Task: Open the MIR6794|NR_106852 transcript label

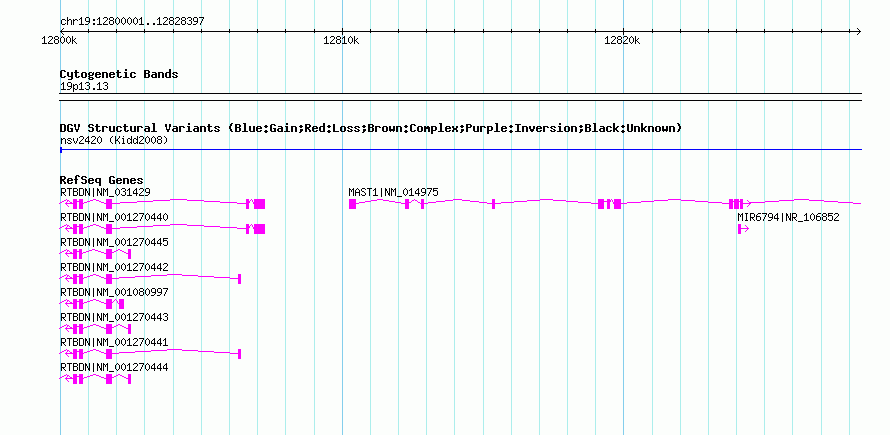Action: pos(788,218)
